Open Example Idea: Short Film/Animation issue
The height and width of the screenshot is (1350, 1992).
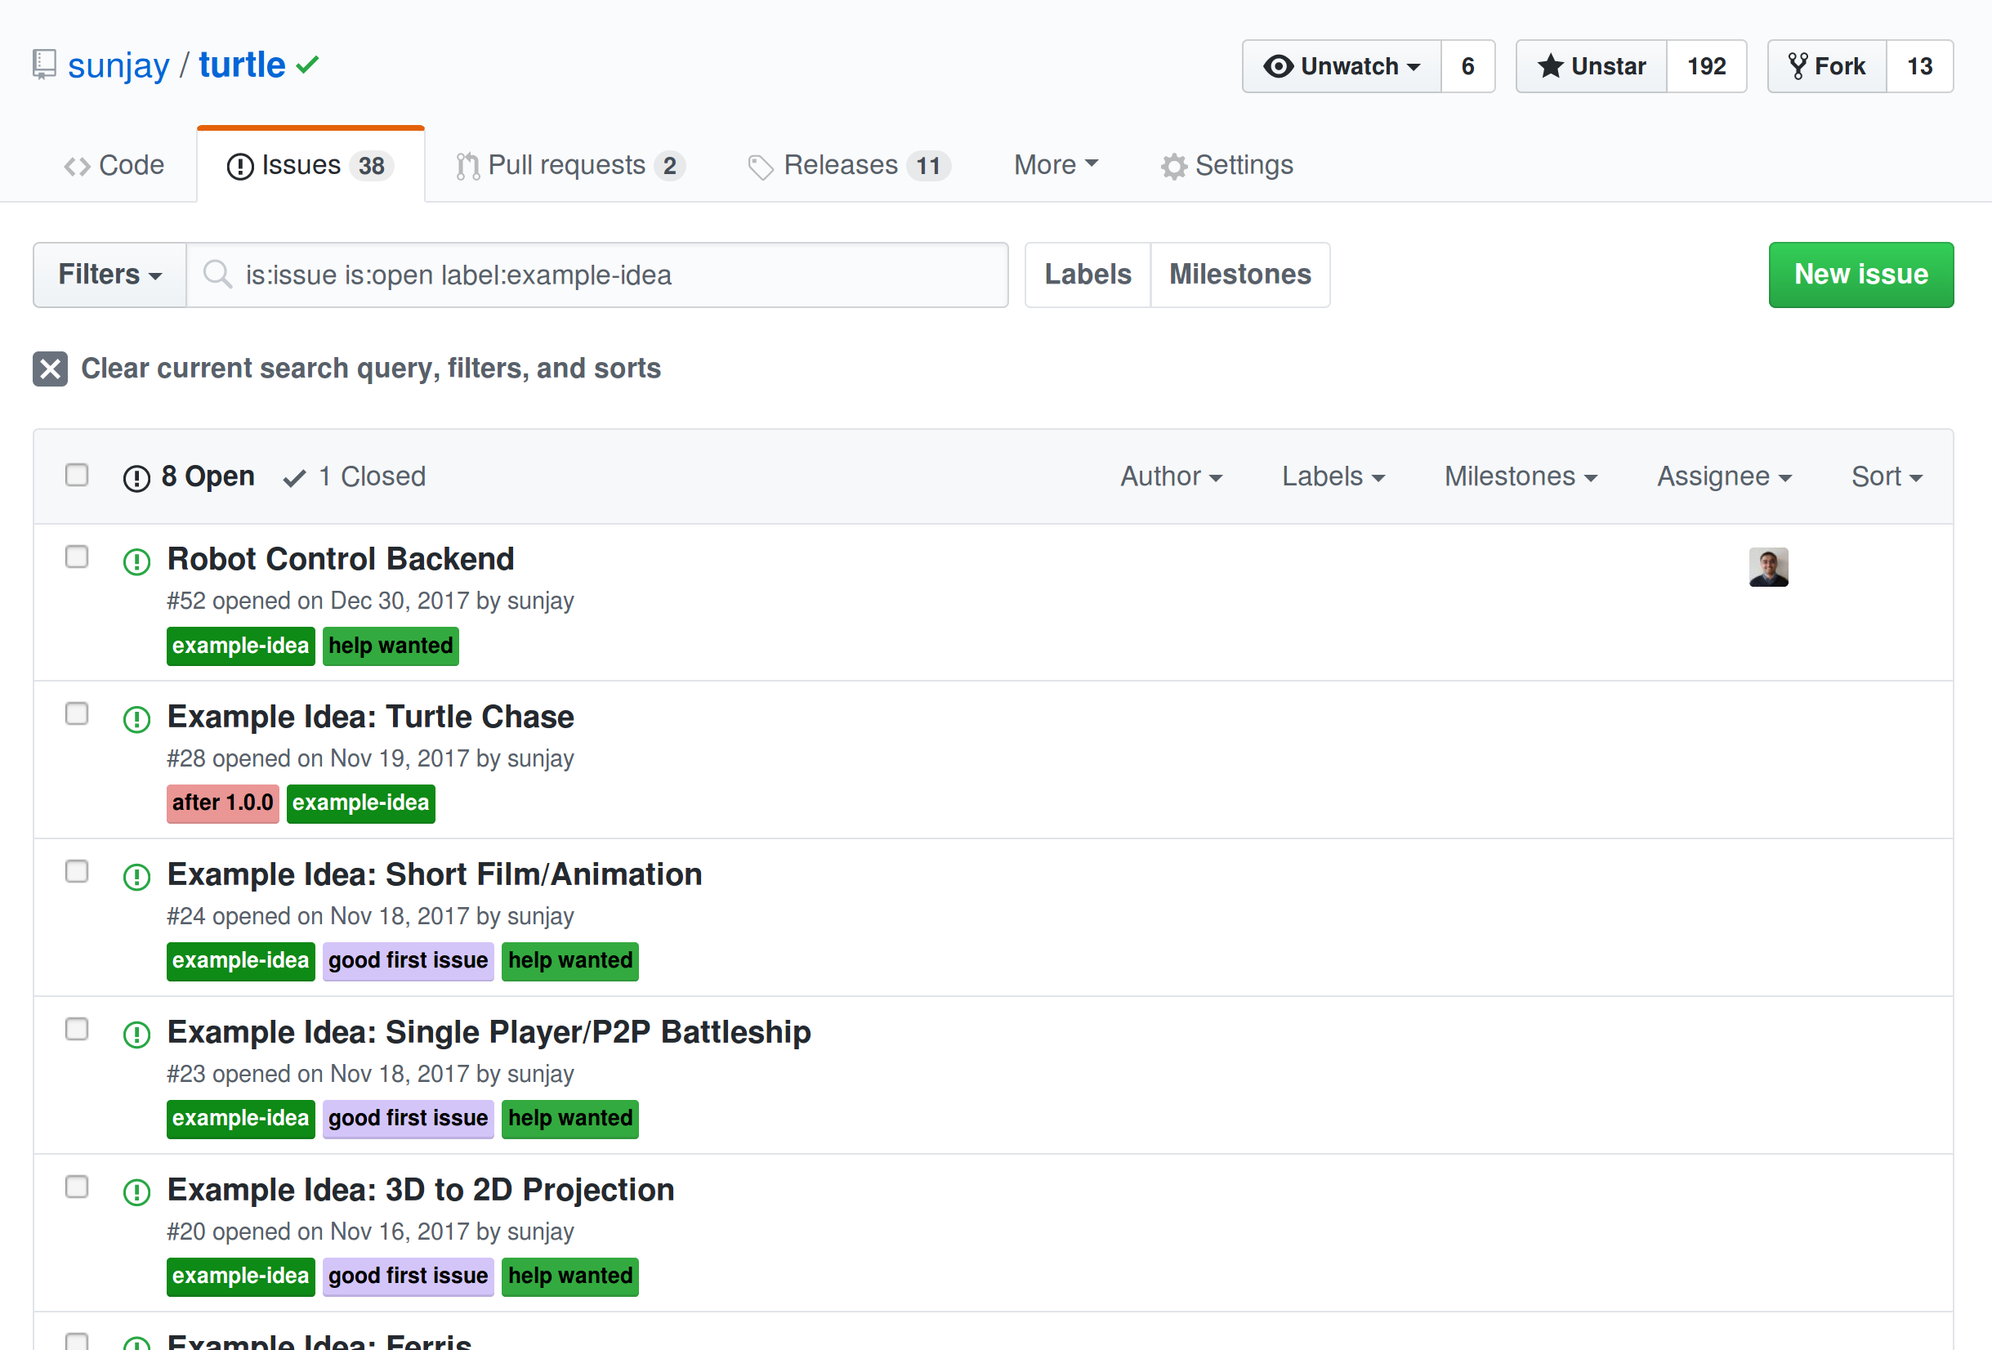434,875
